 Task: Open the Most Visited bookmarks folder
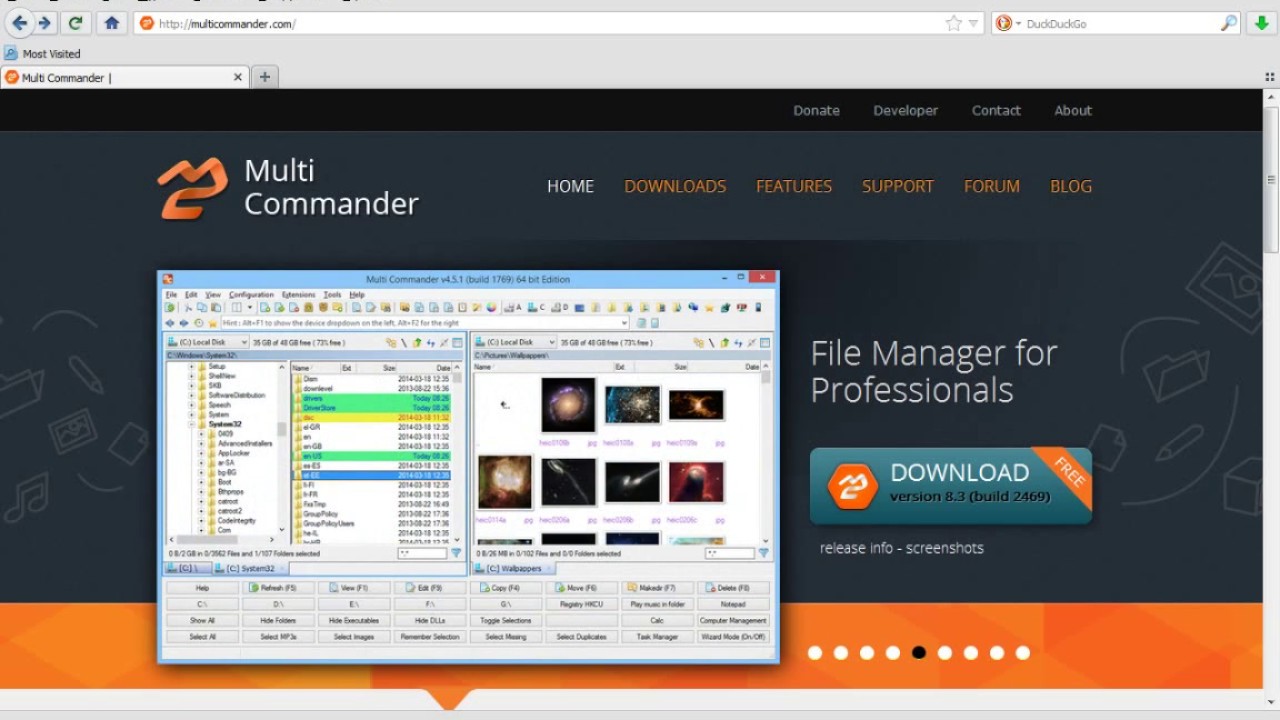(x=42, y=54)
